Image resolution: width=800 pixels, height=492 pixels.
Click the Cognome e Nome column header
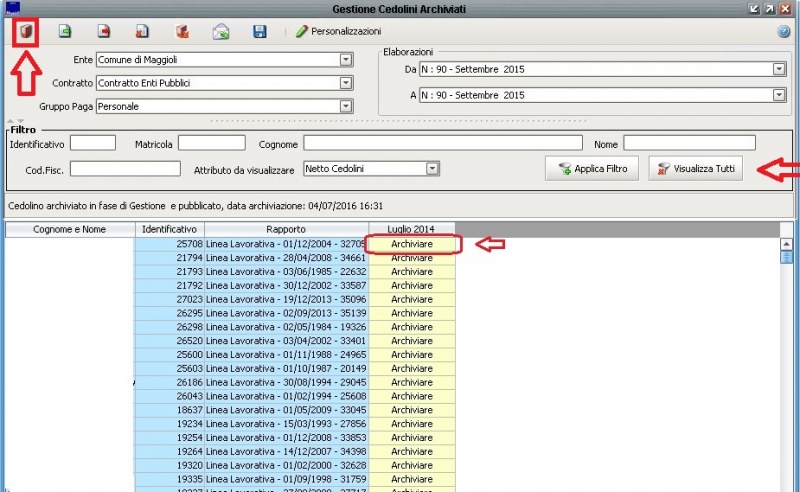point(70,230)
